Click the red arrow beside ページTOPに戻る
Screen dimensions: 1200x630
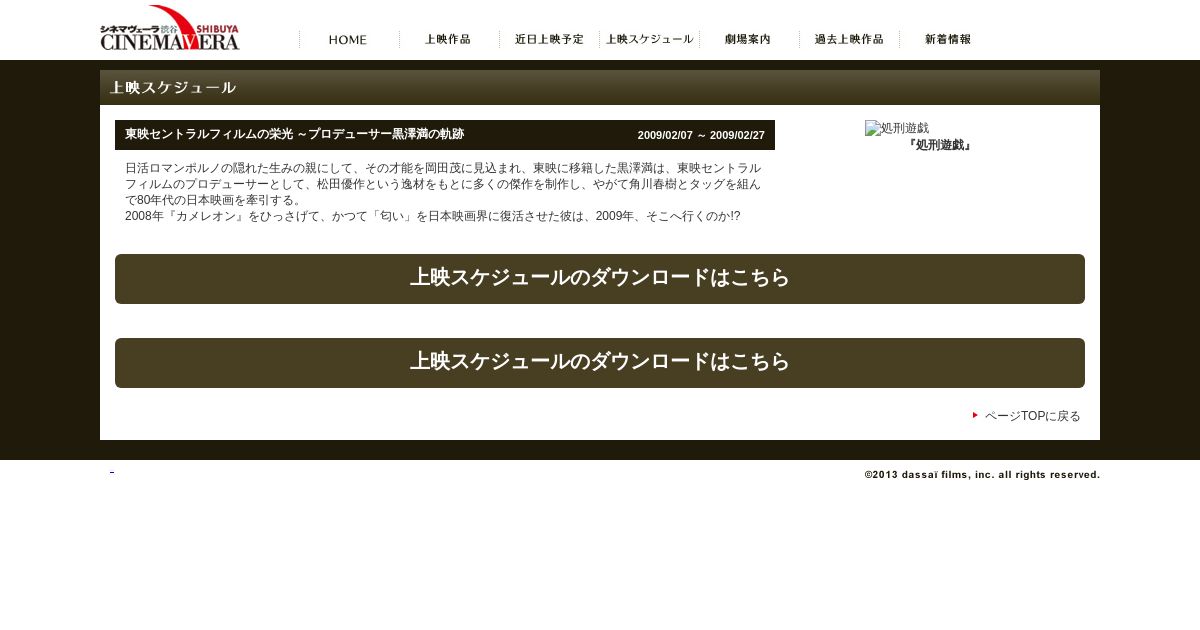click(x=975, y=415)
